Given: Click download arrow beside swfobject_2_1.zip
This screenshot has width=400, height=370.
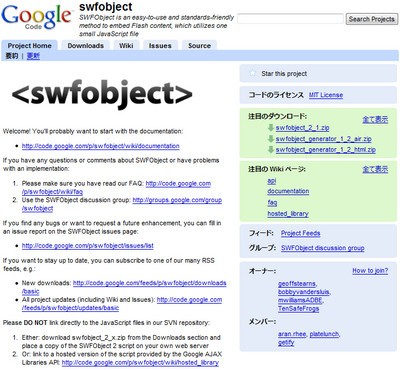Looking at the screenshot, I should coord(271,128).
